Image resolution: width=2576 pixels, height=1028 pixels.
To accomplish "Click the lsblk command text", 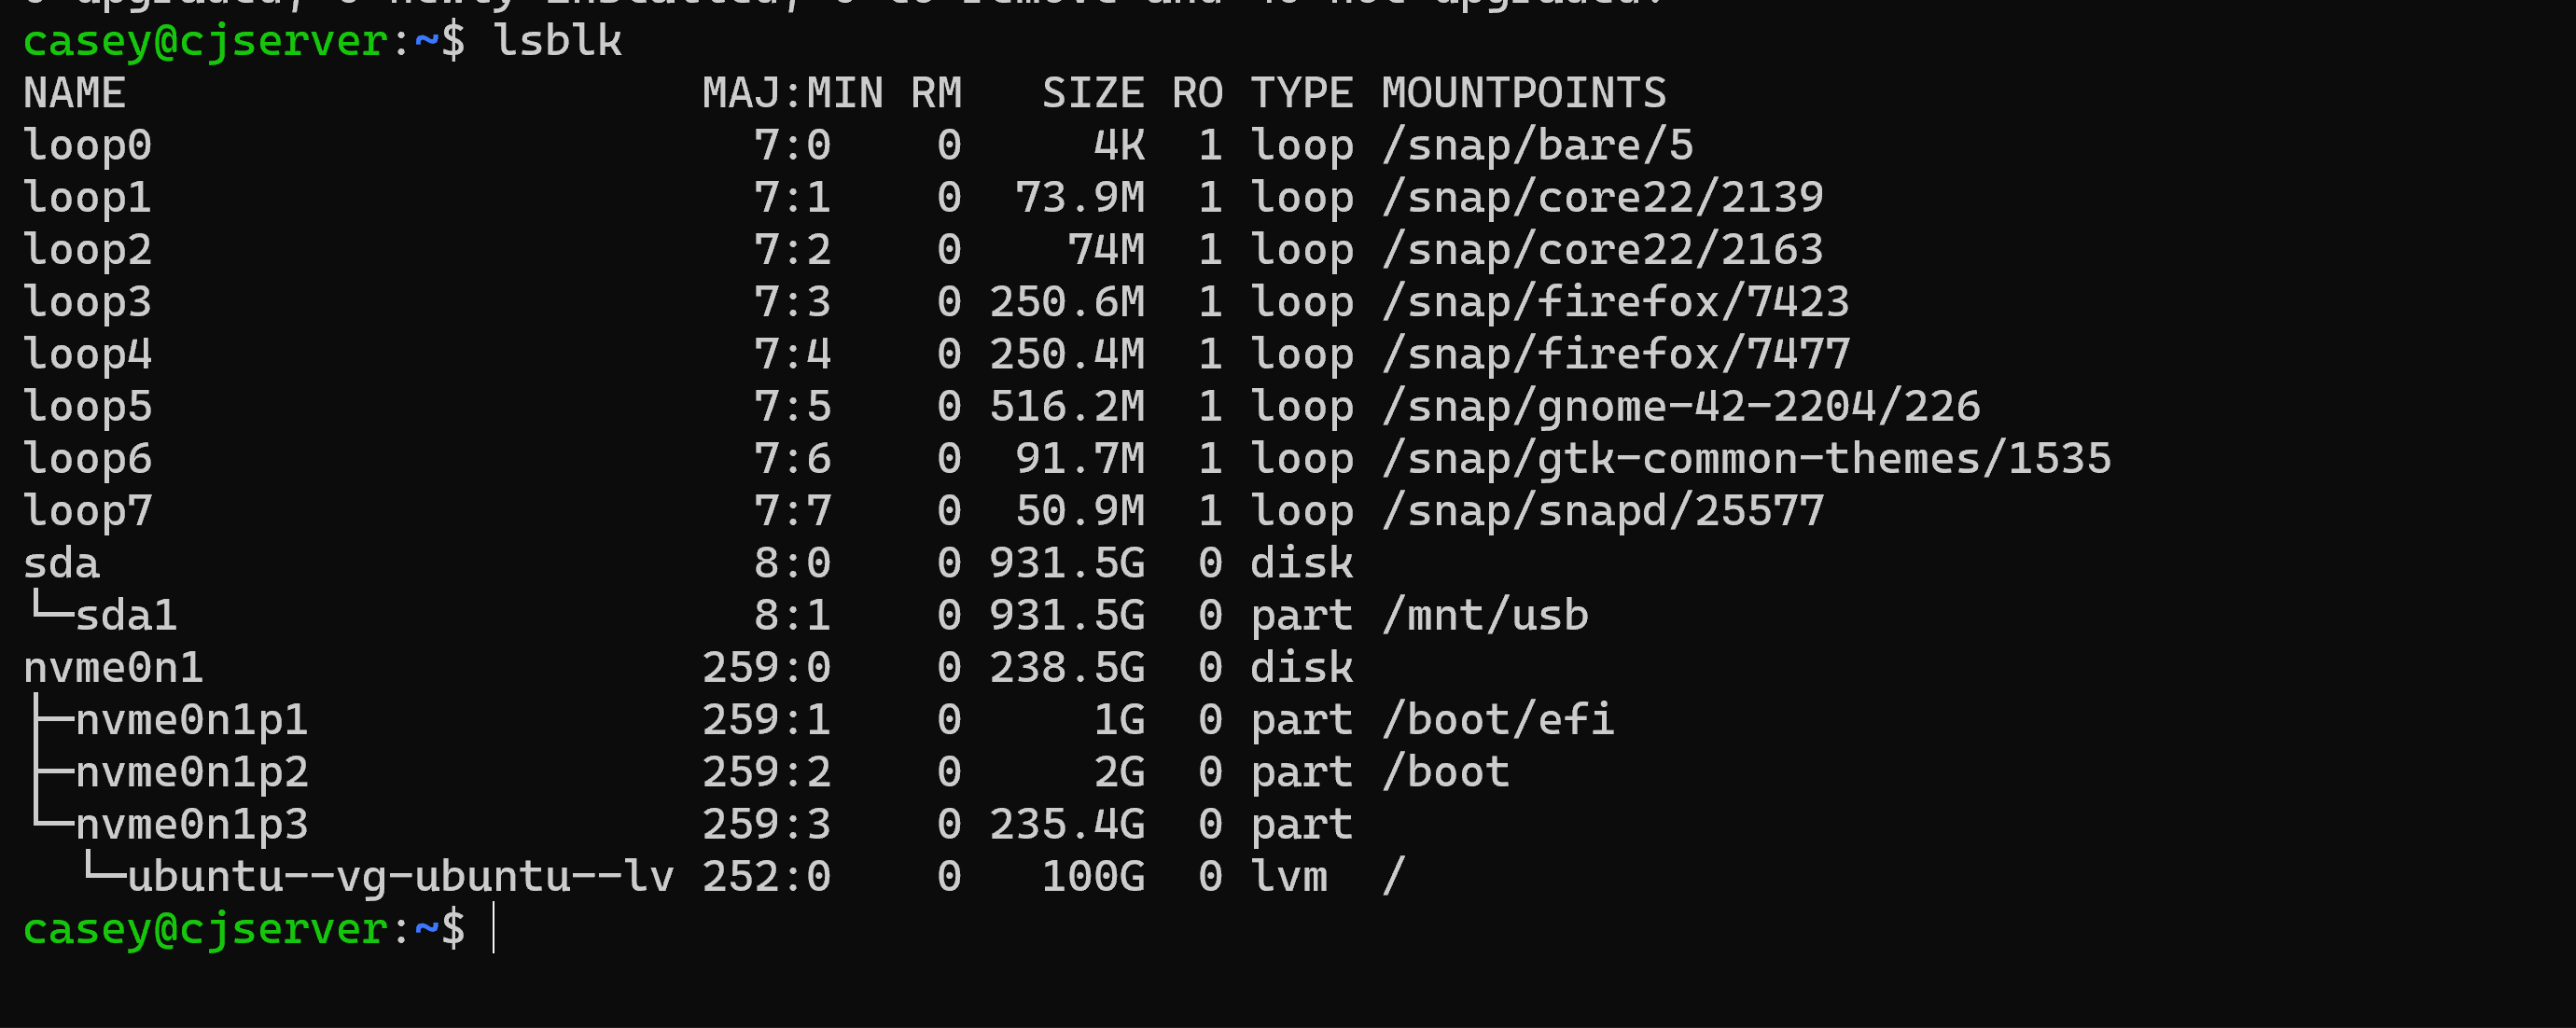I will (x=558, y=41).
